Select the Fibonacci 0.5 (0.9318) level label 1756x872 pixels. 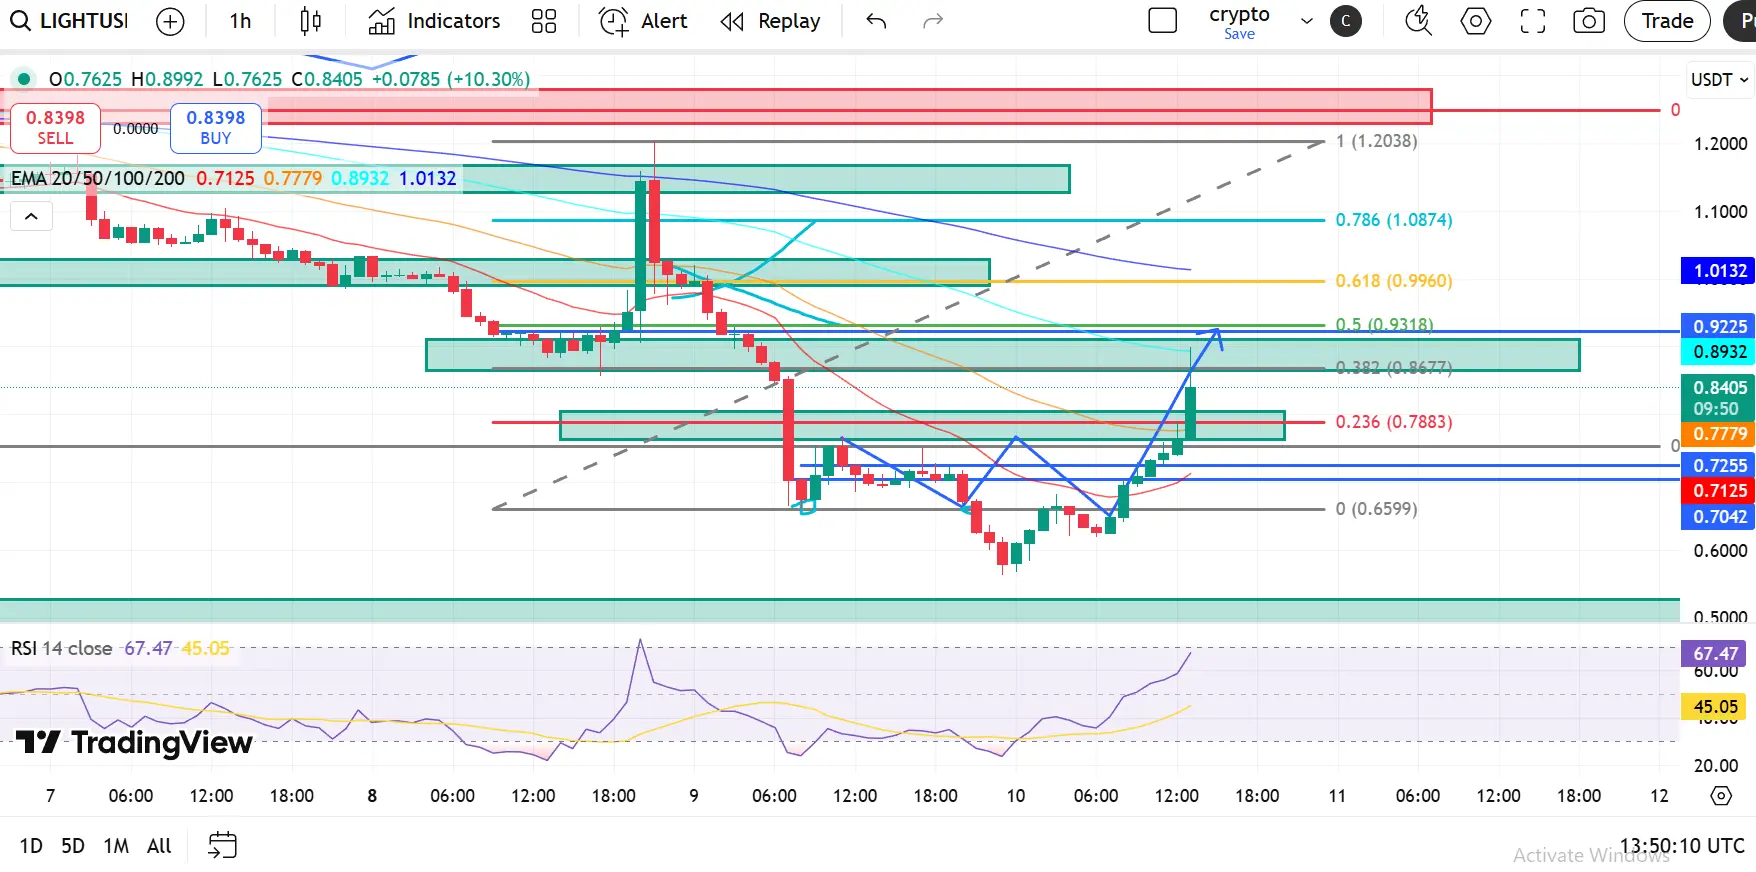1385,325
